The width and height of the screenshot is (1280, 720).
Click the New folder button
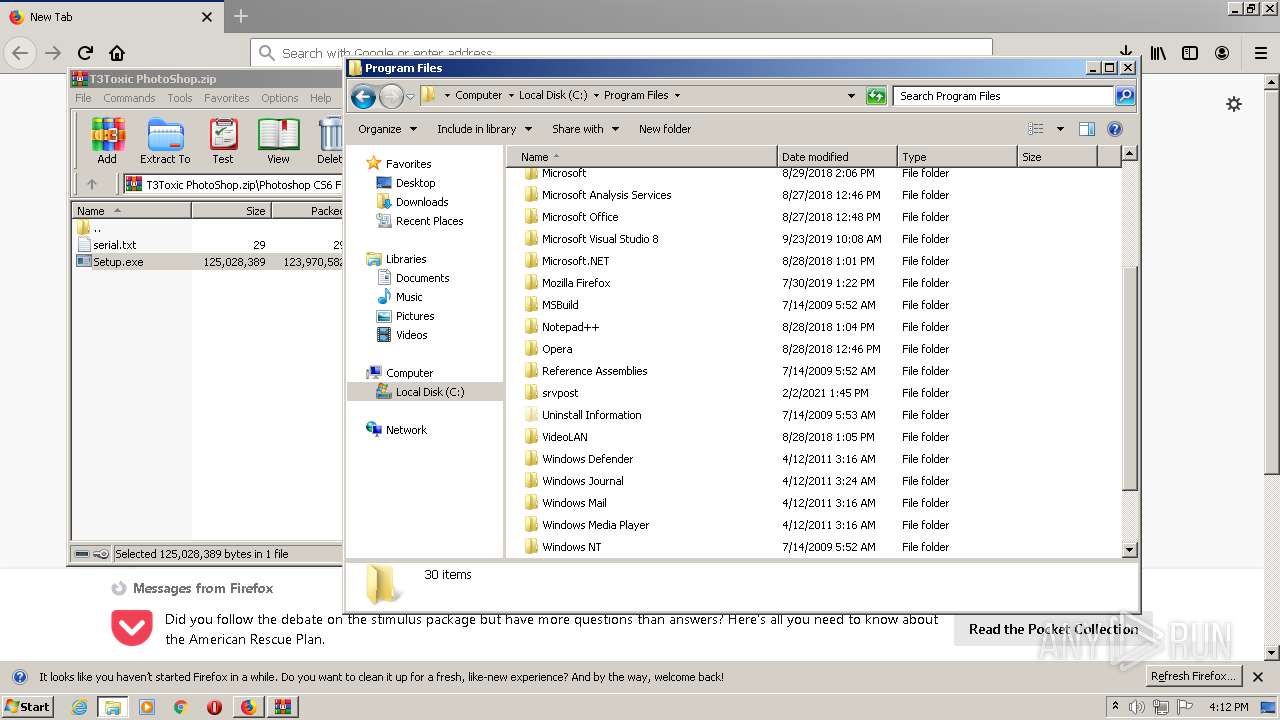point(665,129)
